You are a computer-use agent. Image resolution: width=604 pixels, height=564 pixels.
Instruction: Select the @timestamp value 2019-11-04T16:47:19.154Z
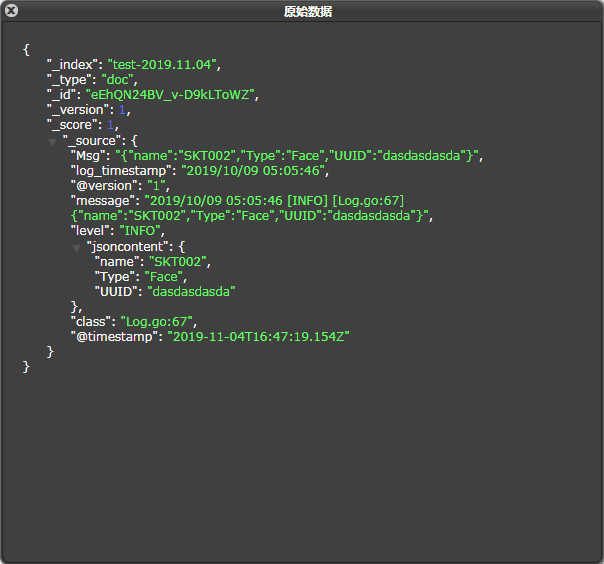[x=258, y=337]
